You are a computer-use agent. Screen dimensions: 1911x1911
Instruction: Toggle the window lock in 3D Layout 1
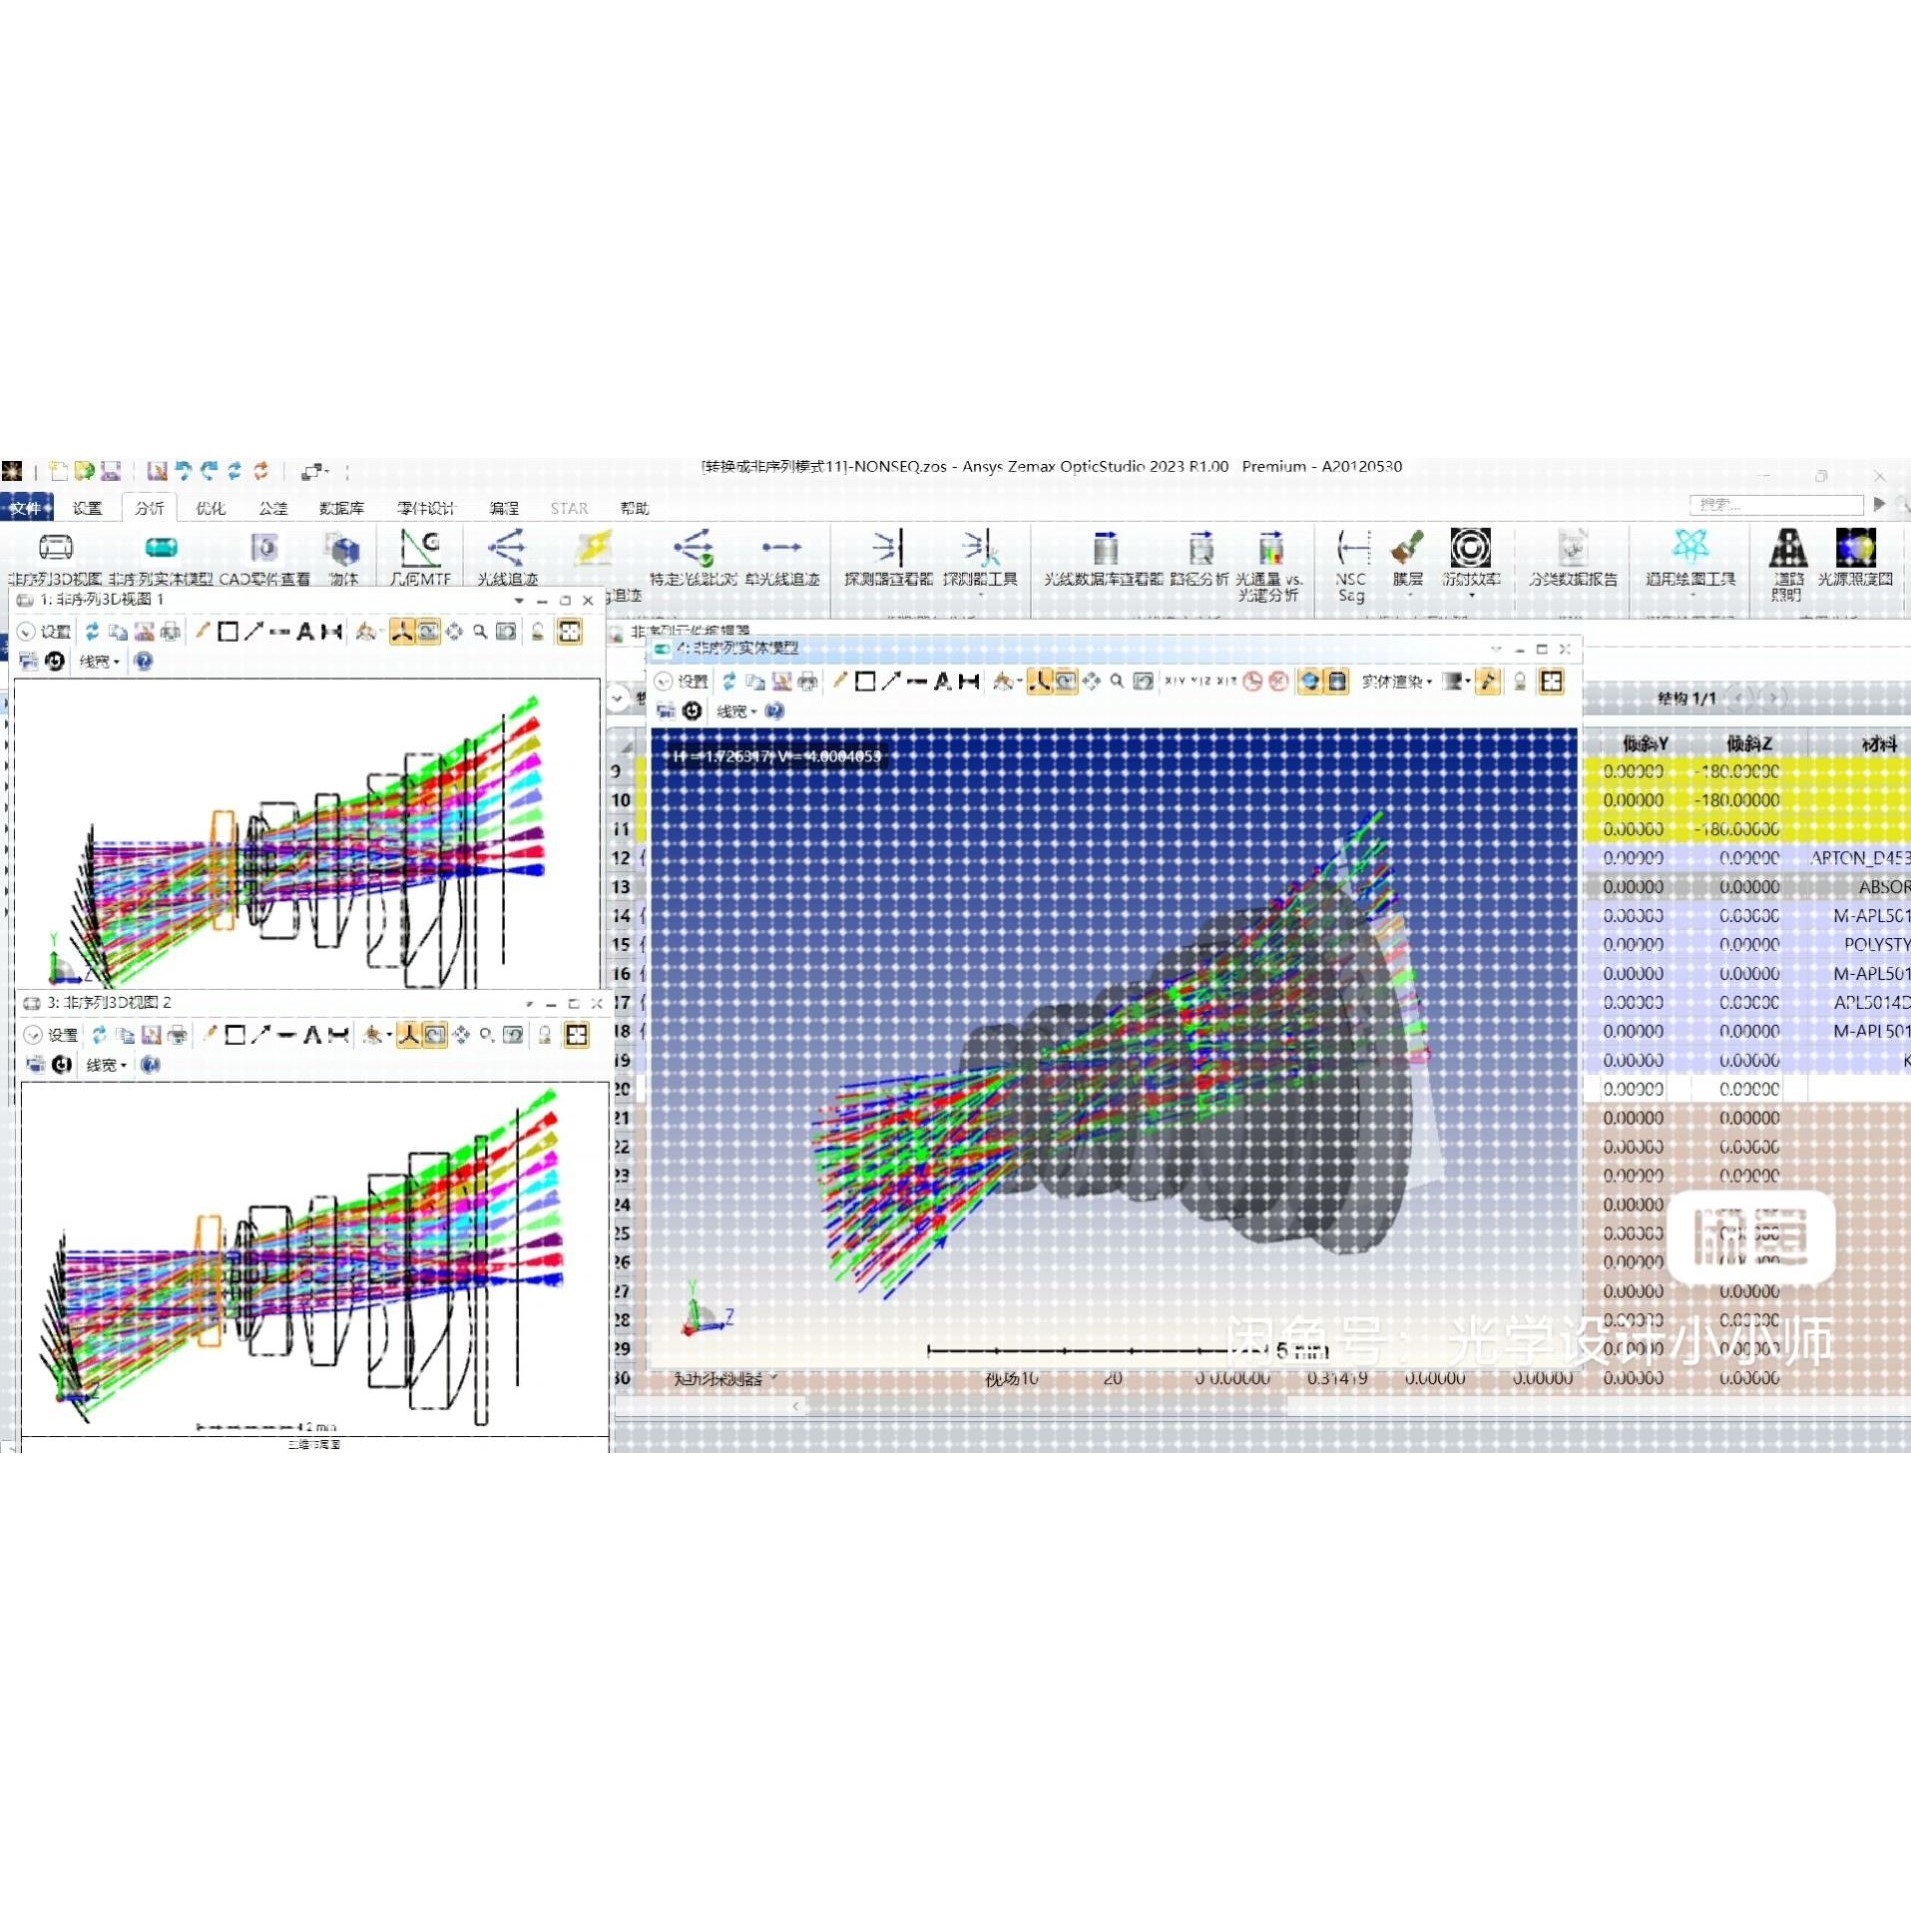click(x=538, y=631)
